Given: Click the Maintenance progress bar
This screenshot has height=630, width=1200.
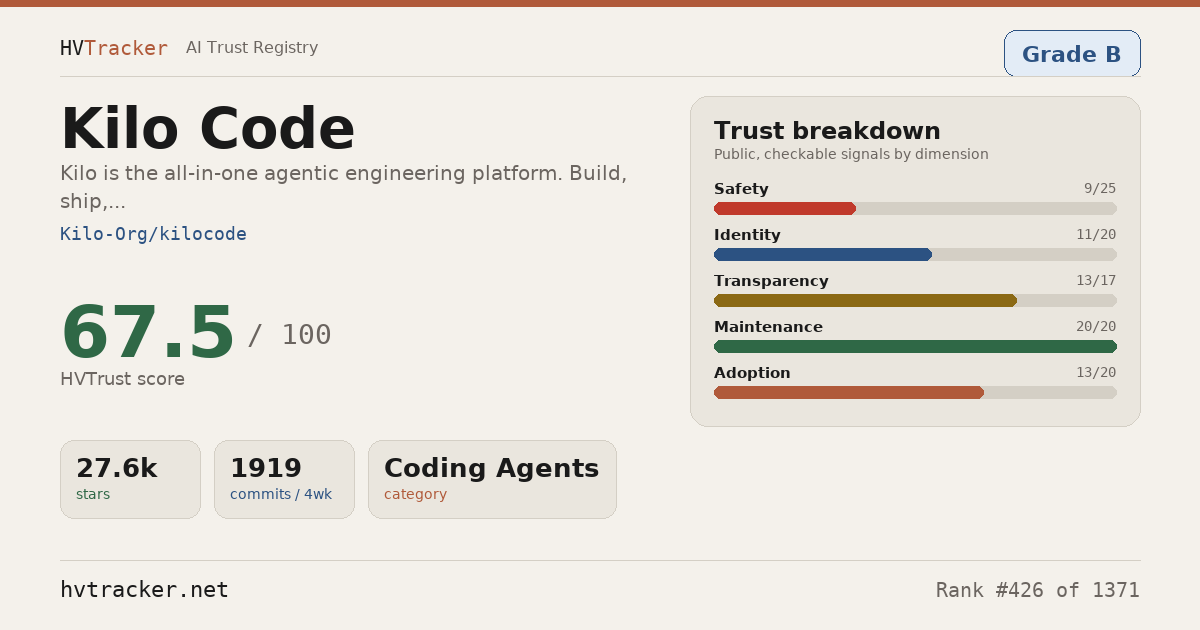Looking at the screenshot, I should tap(915, 346).
